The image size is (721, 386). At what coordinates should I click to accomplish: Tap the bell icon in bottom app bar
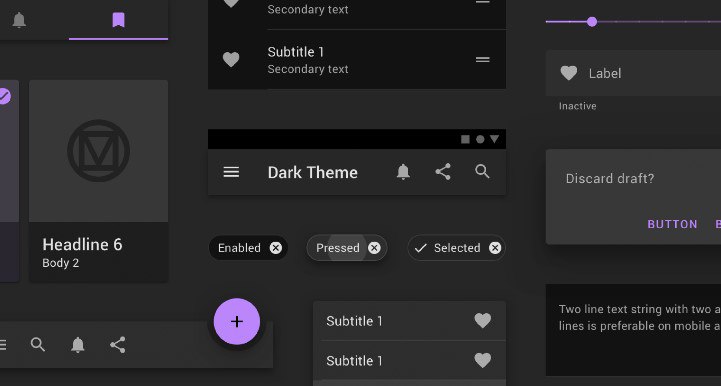78,344
